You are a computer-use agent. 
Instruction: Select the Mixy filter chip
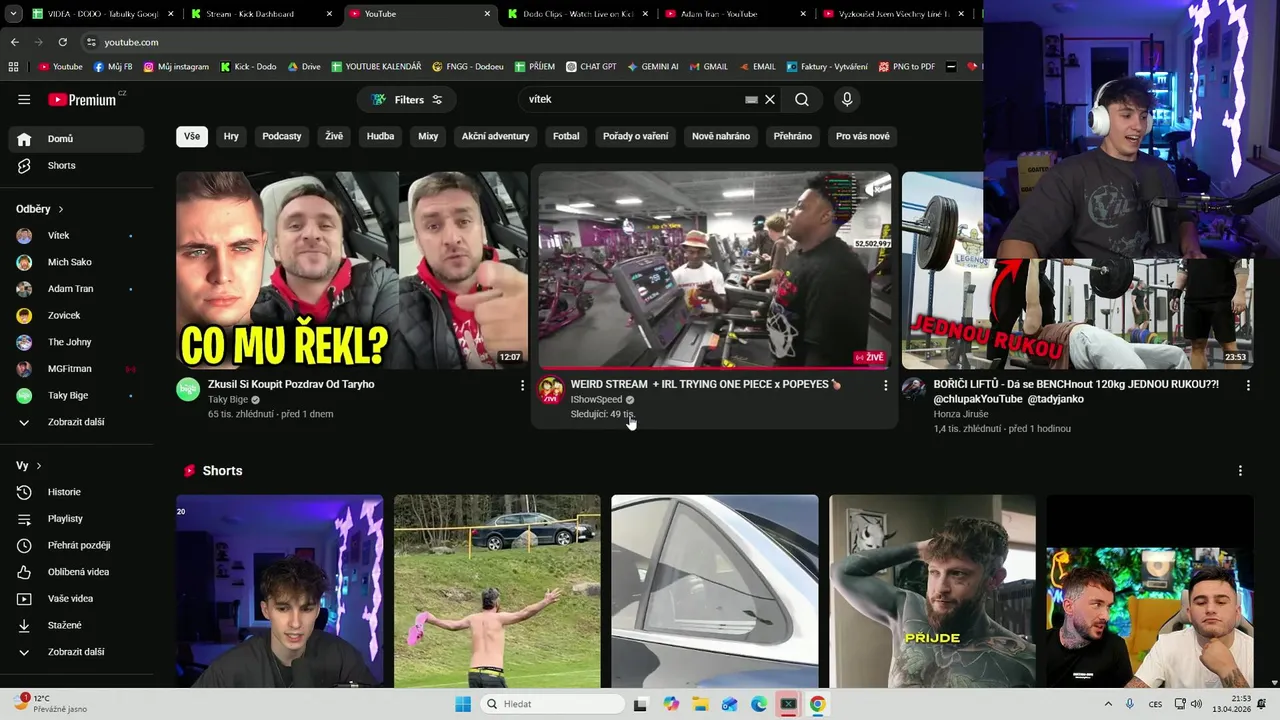click(x=428, y=136)
